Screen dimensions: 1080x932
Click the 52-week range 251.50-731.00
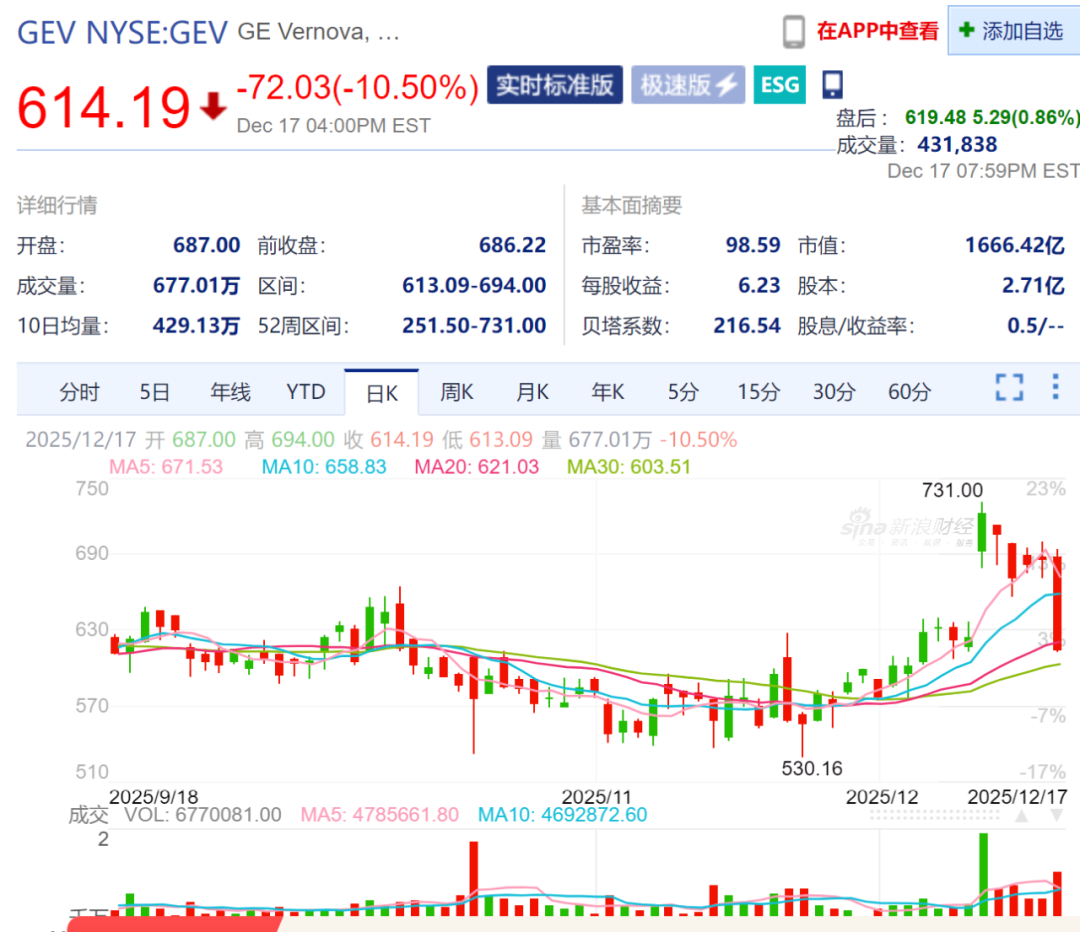(x=474, y=325)
